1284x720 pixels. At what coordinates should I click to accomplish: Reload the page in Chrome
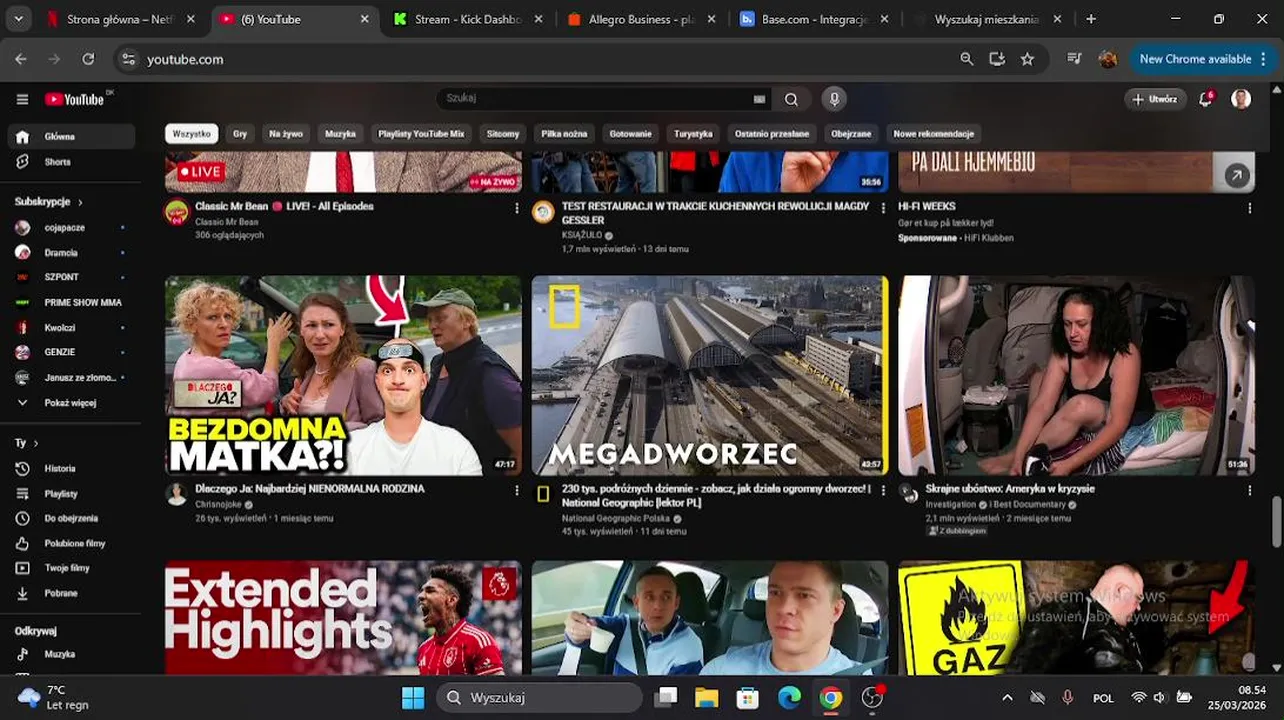(x=88, y=59)
